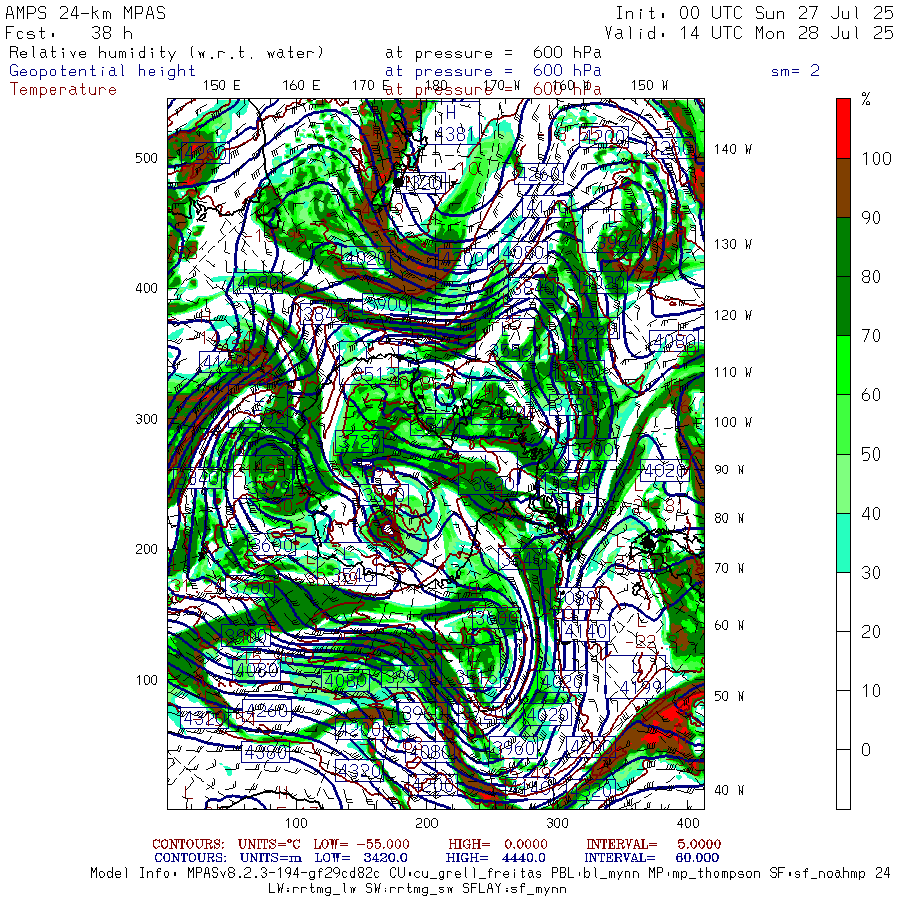Click the pale green 40–50% colorbar segment
This screenshot has width=900, height=900.
click(x=843, y=483)
